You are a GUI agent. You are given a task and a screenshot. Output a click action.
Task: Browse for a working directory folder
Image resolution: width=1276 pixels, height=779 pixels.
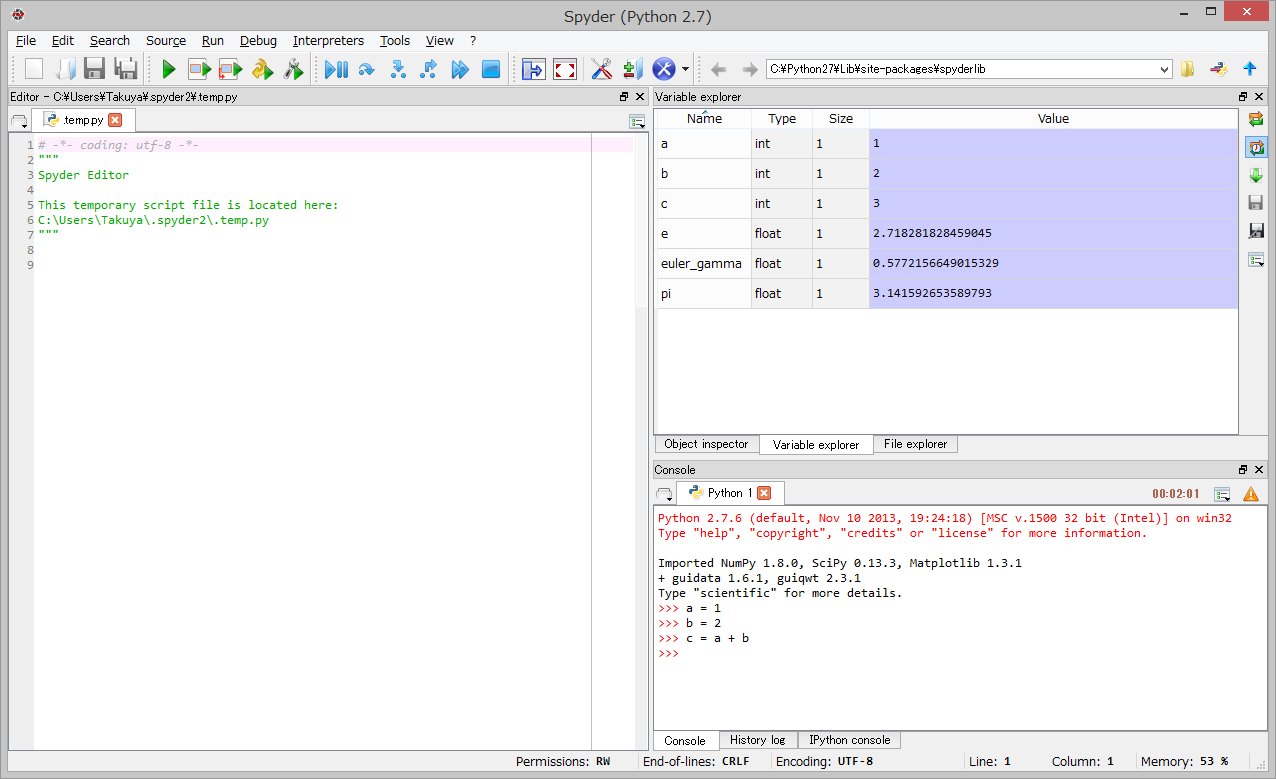click(x=1188, y=69)
